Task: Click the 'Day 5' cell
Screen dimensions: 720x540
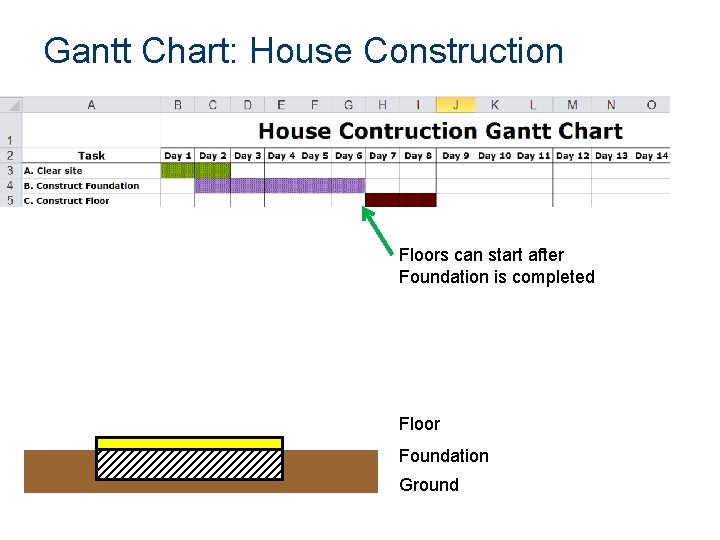Action: (315, 155)
